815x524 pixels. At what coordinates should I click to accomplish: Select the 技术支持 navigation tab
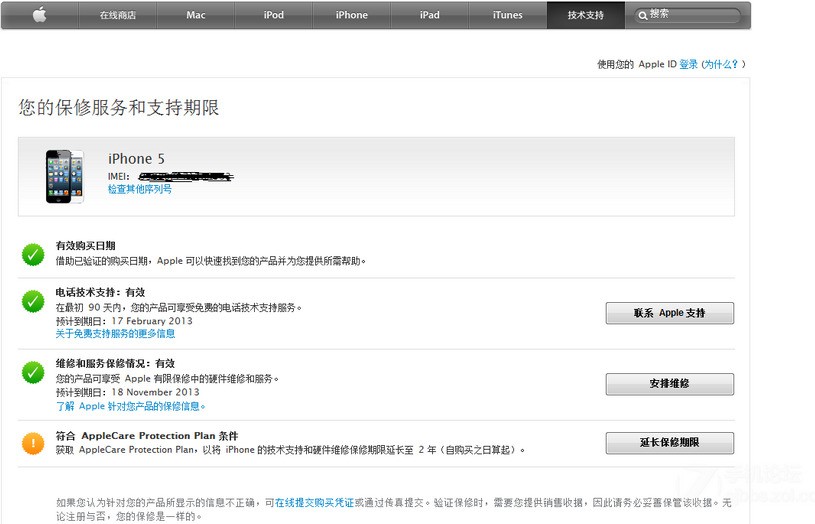[x=585, y=15]
